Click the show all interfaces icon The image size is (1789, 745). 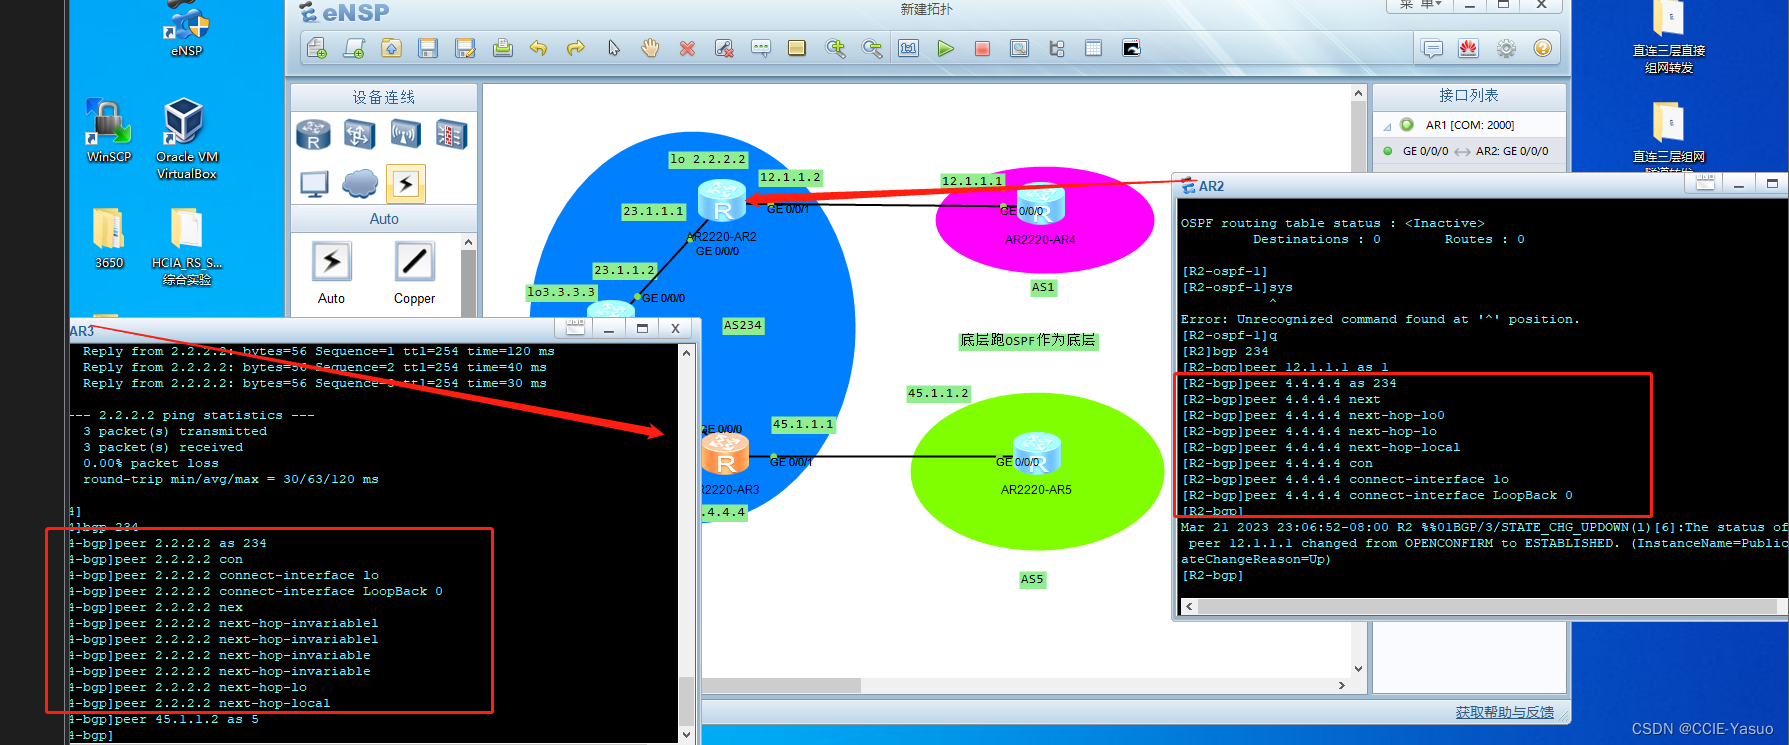tap(1056, 48)
